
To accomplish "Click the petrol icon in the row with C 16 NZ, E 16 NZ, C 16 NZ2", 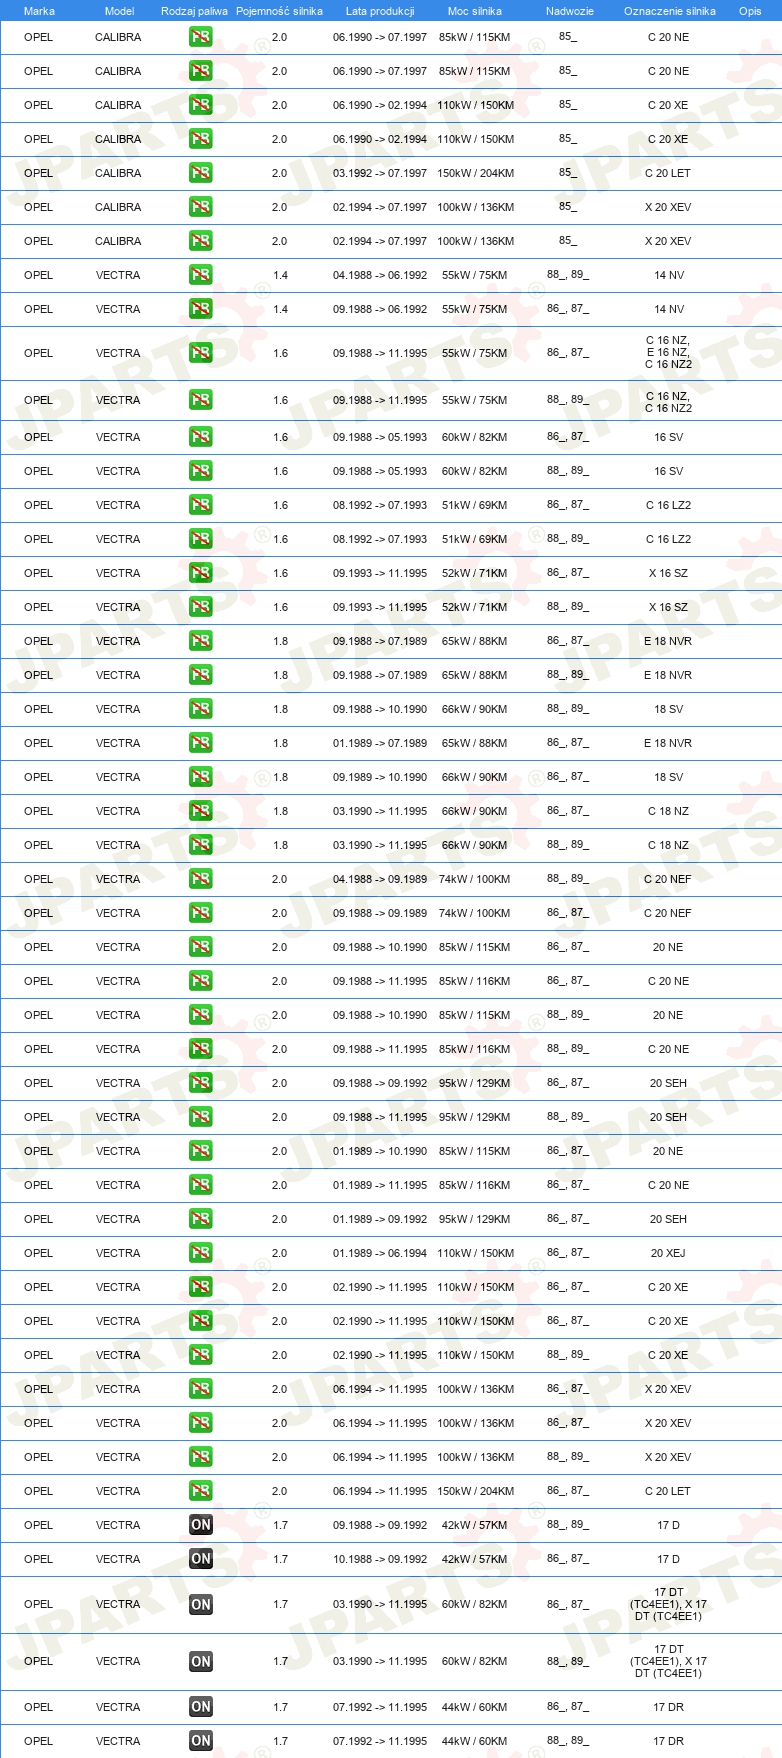I will (200, 353).
